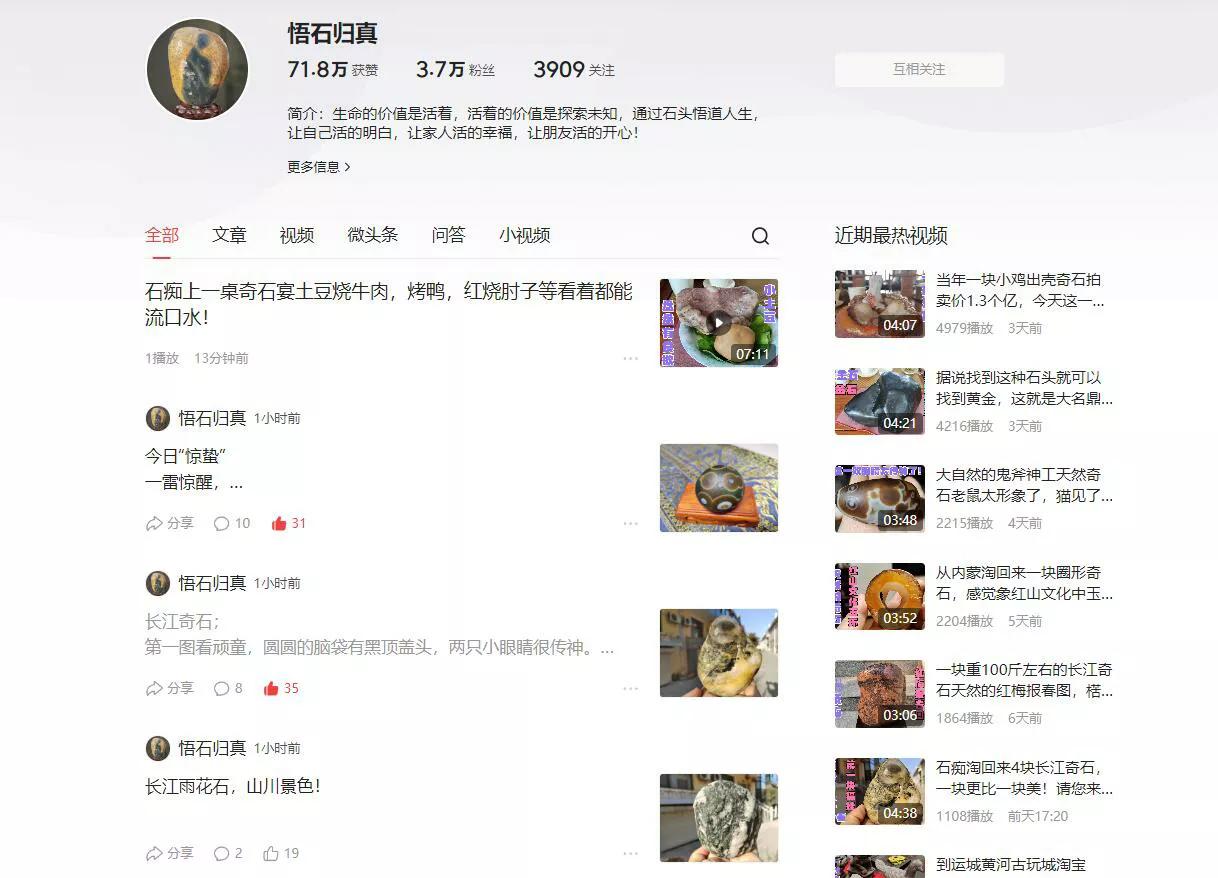
Task: Open the 红梅报春图 video thumbnail
Action: (879, 693)
